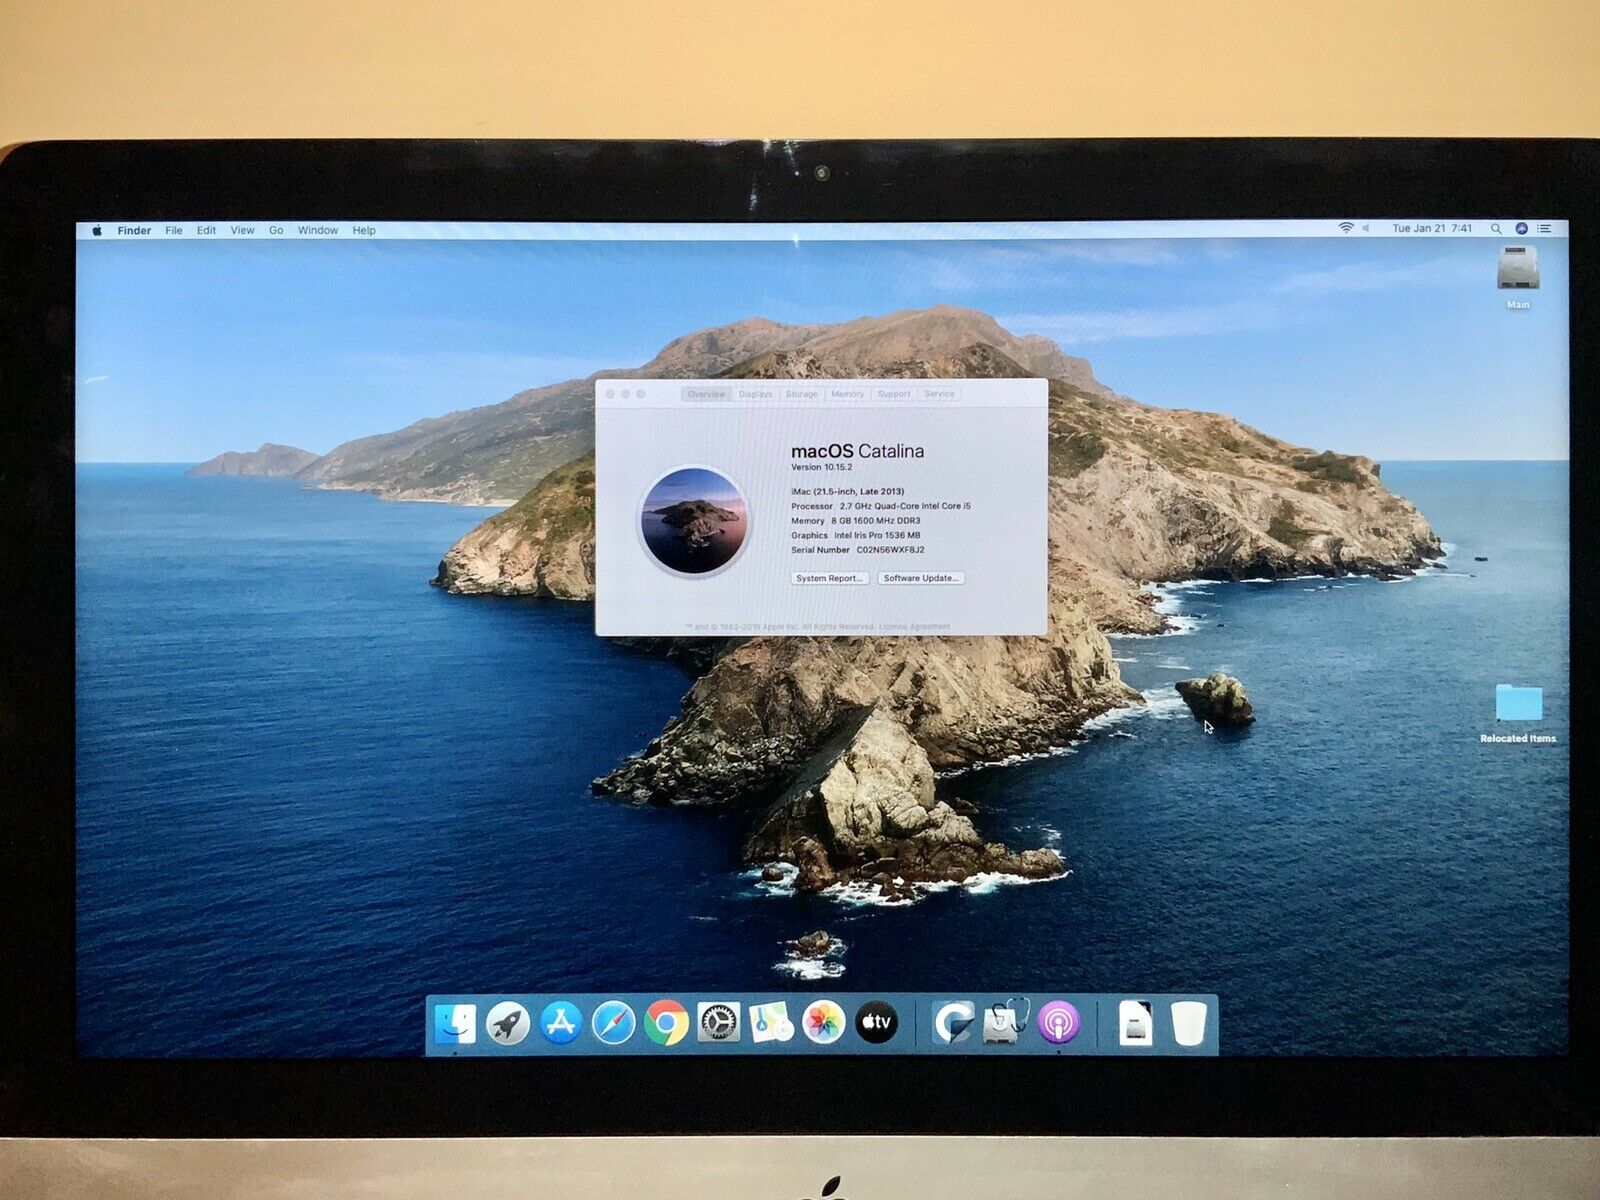
Task: Open the Relocated Items folder on desktop
Action: click(1518, 700)
